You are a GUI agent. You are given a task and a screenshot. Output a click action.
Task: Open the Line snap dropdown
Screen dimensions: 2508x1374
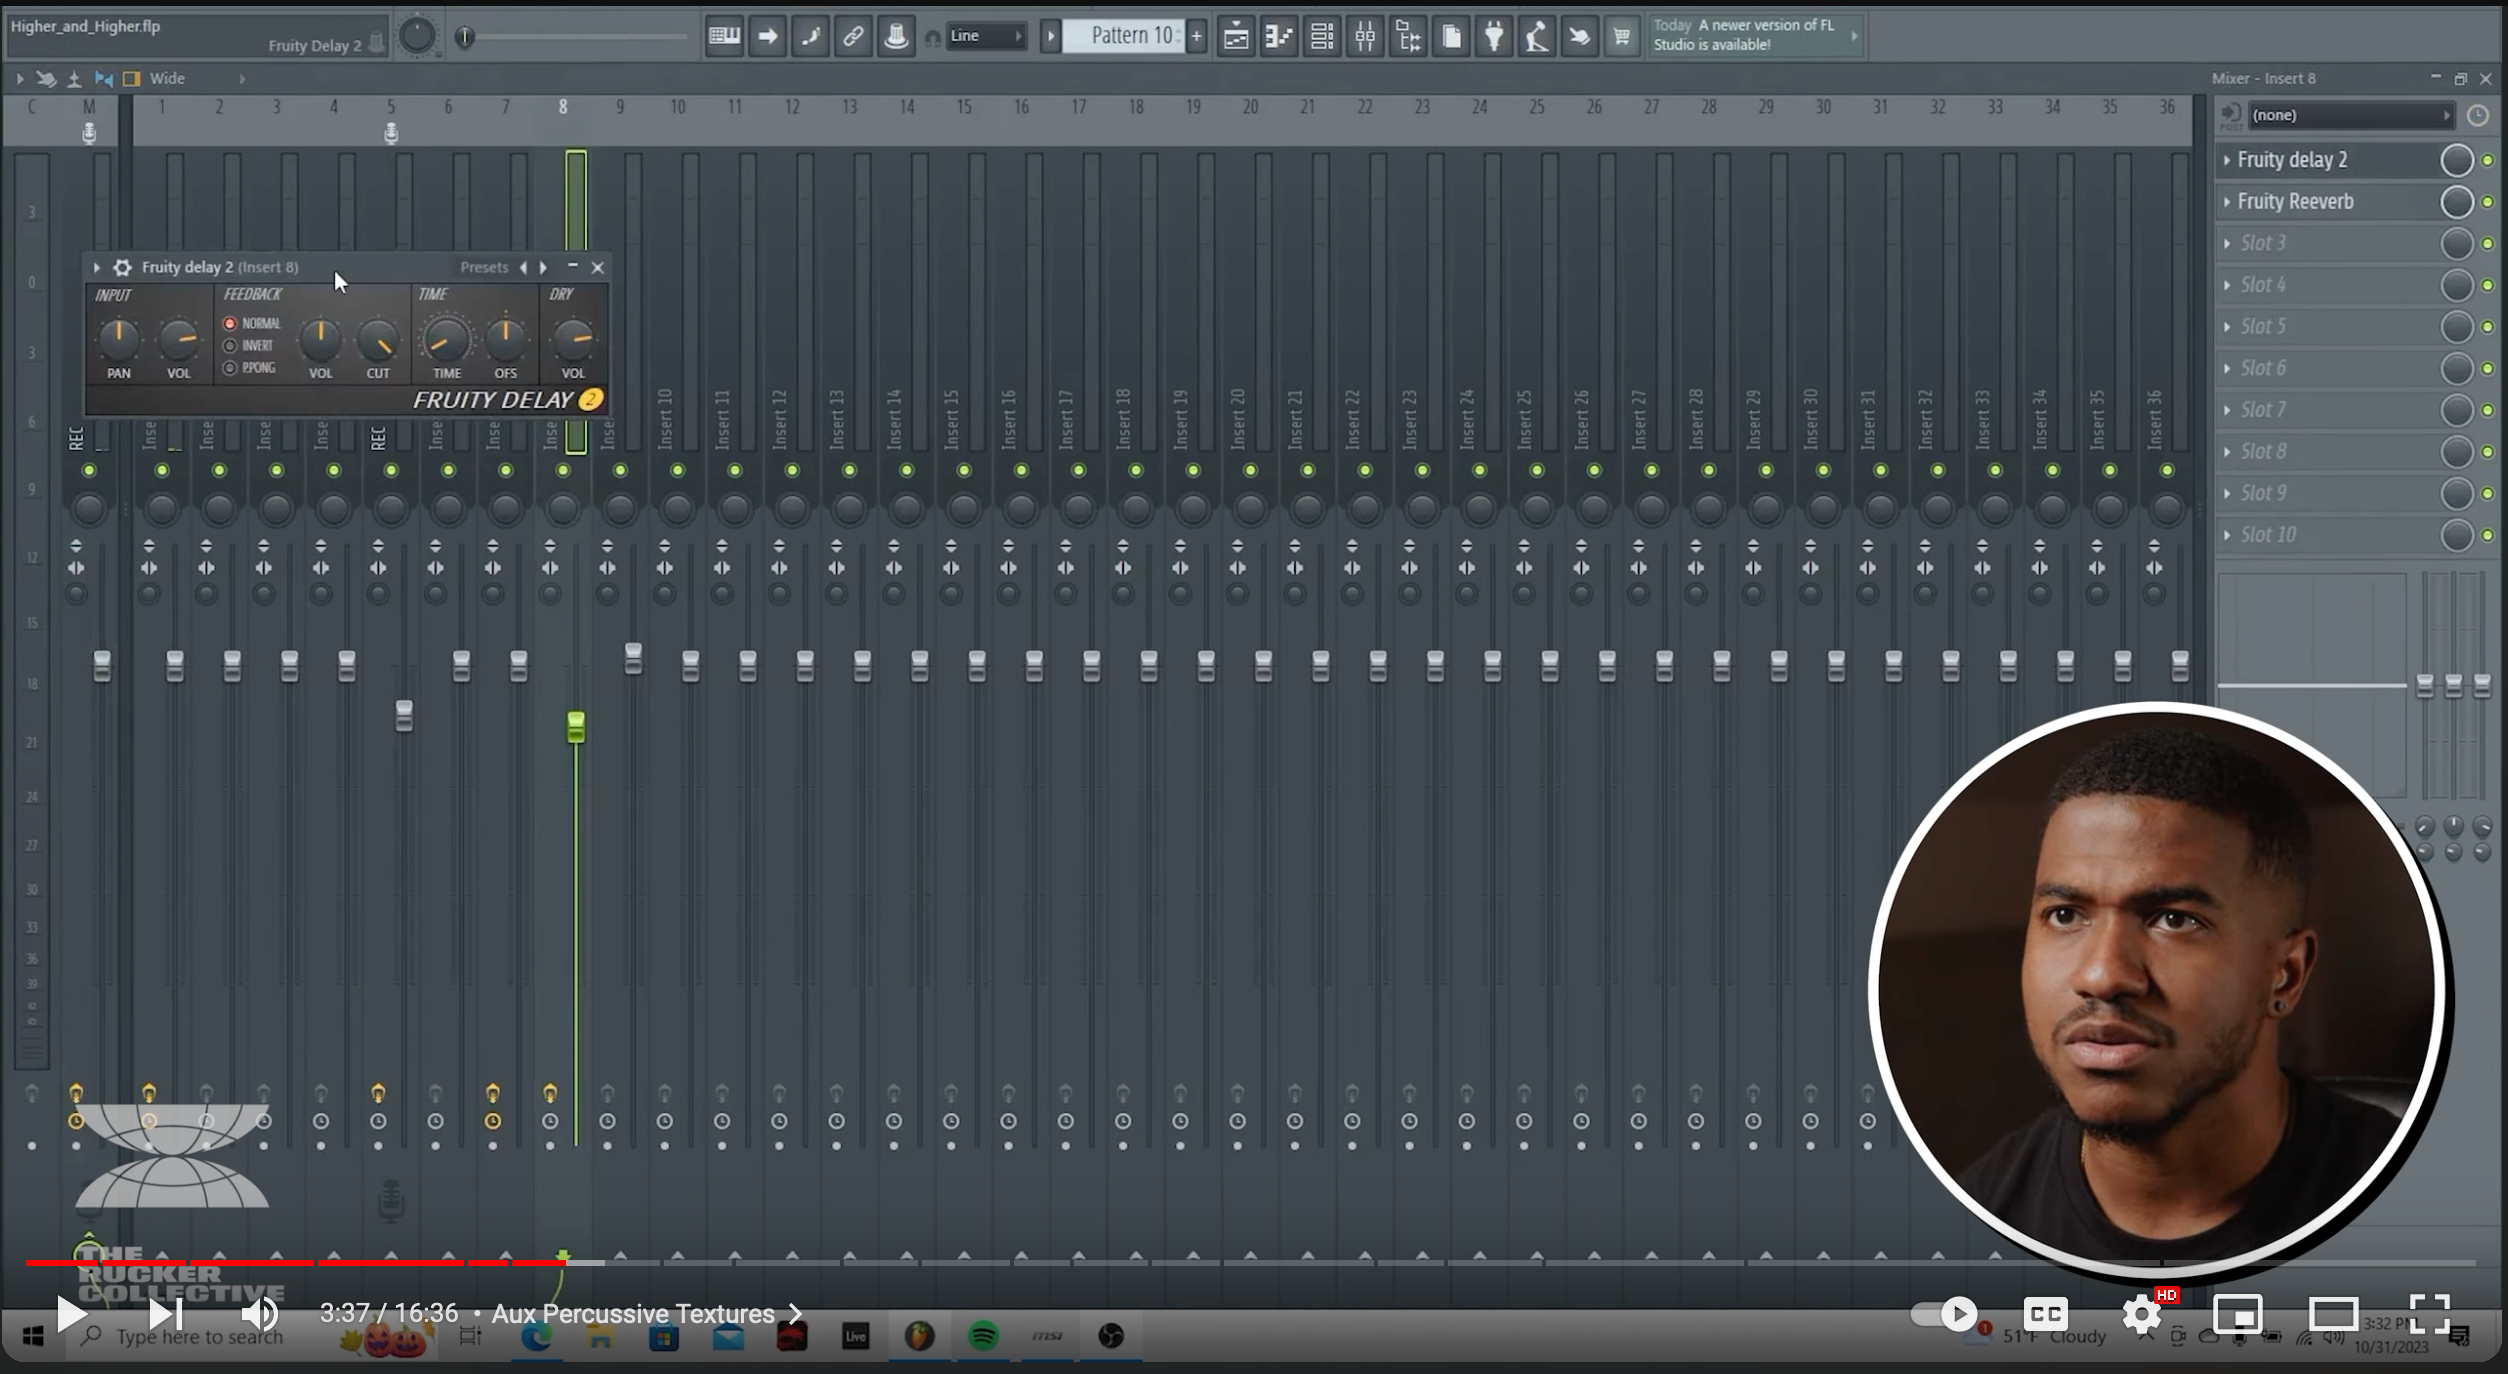pyautogui.click(x=985, y=36)
